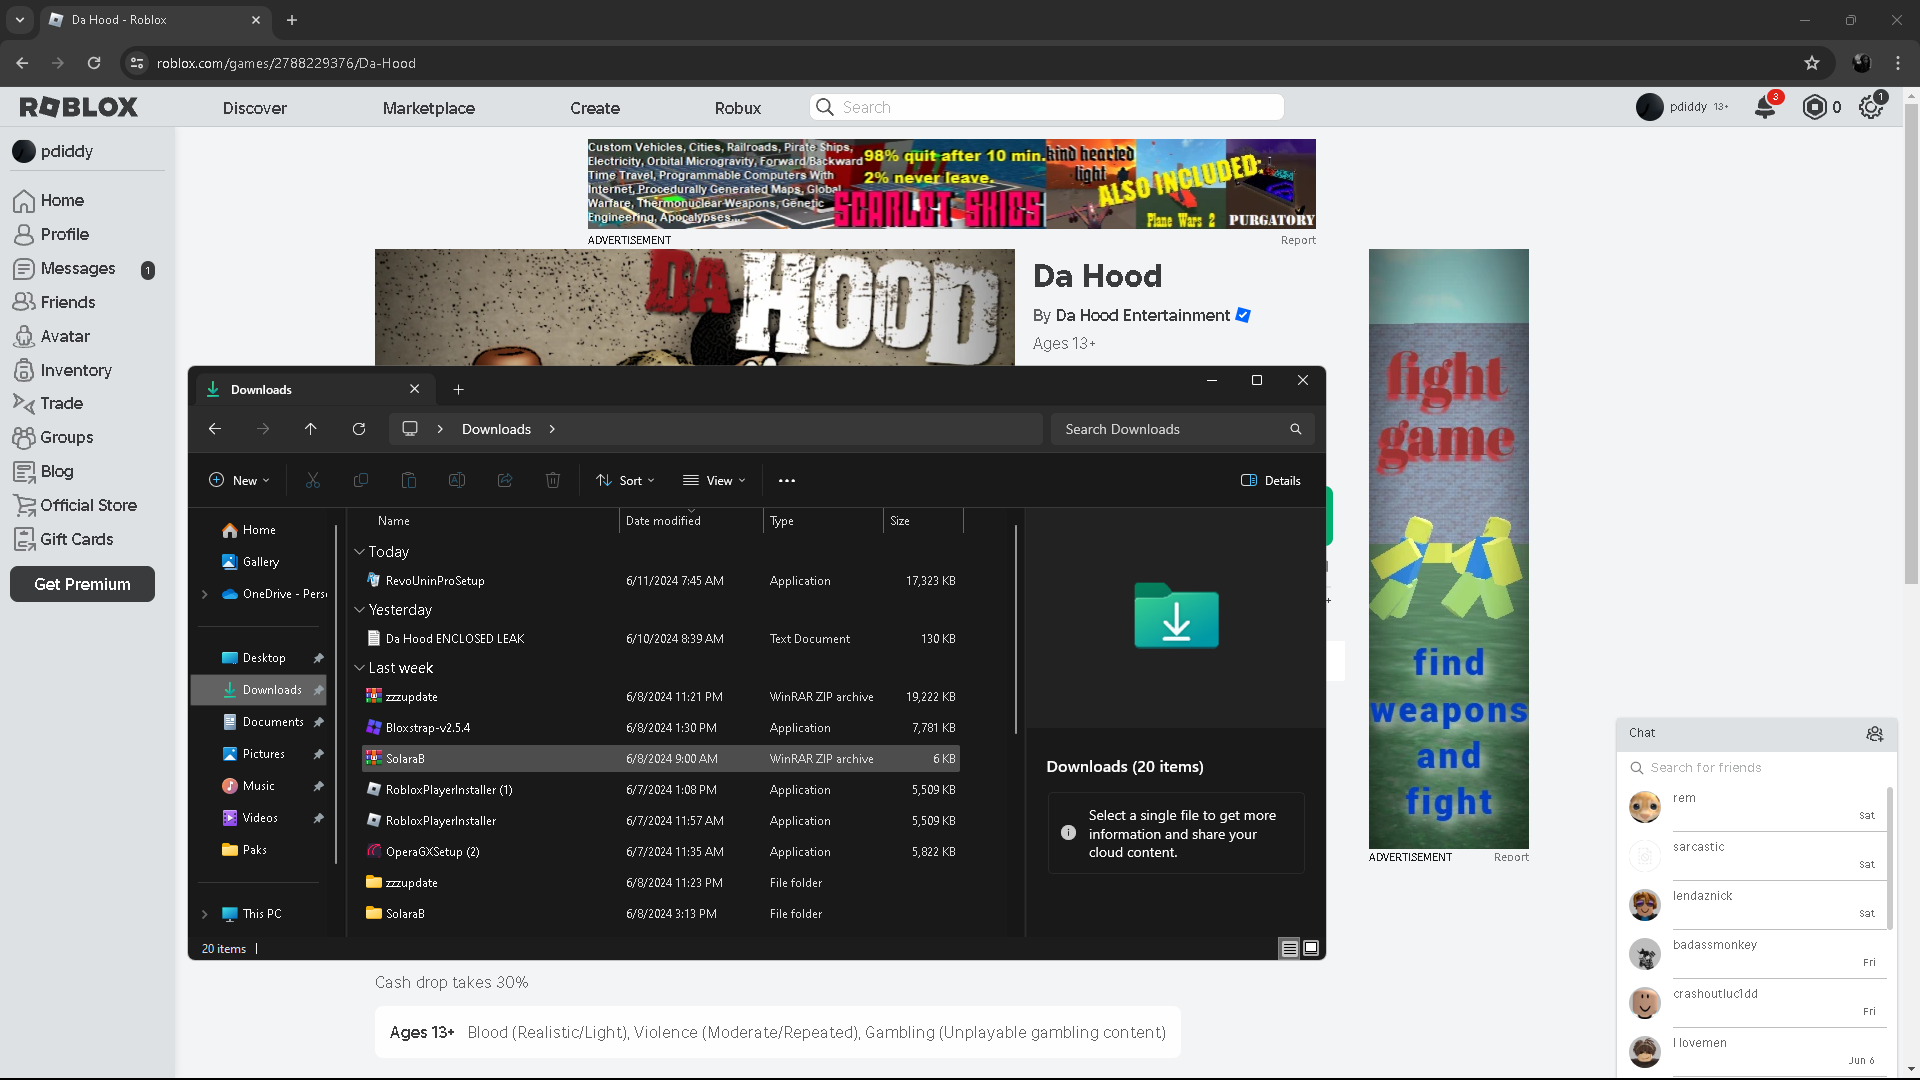The width and height of the screenshot is (1920, 1080).
Task: Switch to details list view toggle
Action: pos(1289,948)
